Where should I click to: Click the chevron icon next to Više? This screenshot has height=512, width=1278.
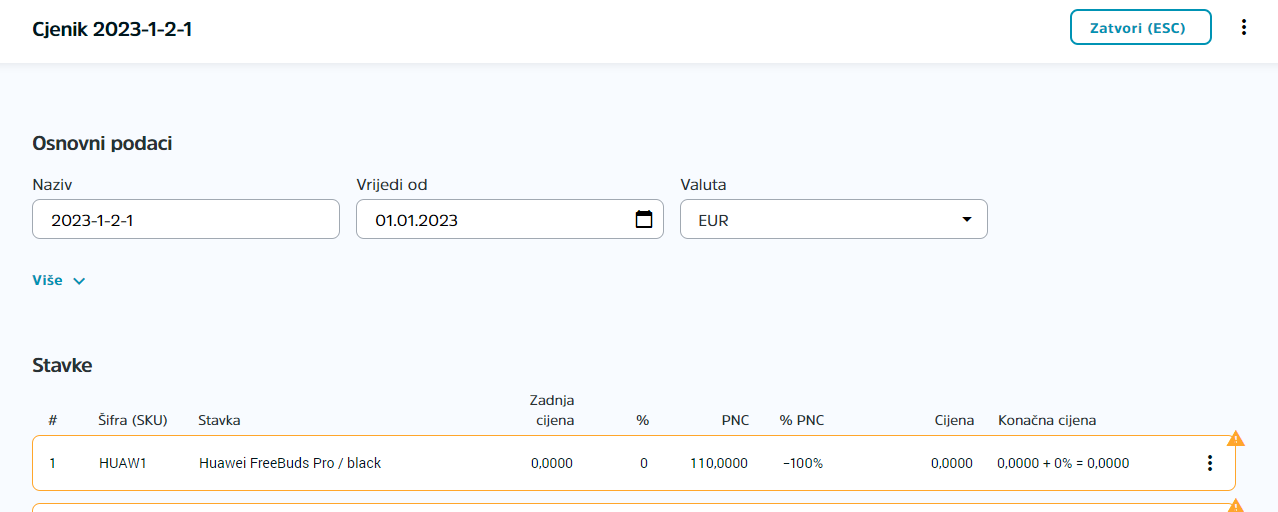click(x=79, y=281)
